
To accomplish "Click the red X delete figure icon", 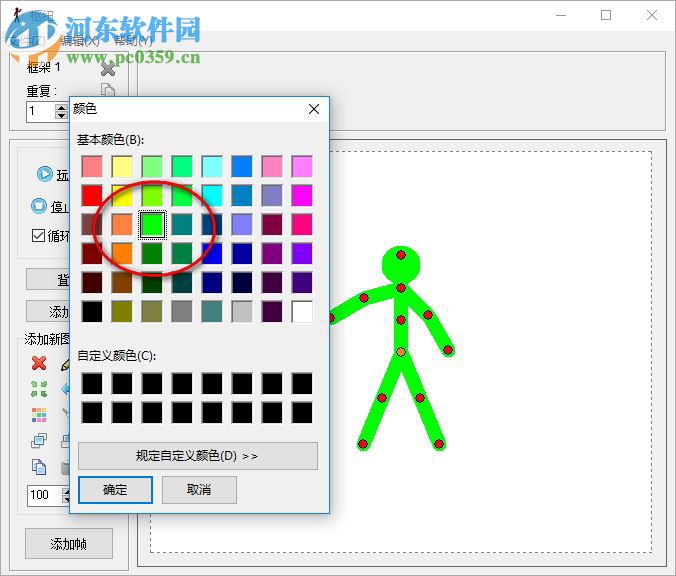I will pyautogui.click(x=39, y=363).
